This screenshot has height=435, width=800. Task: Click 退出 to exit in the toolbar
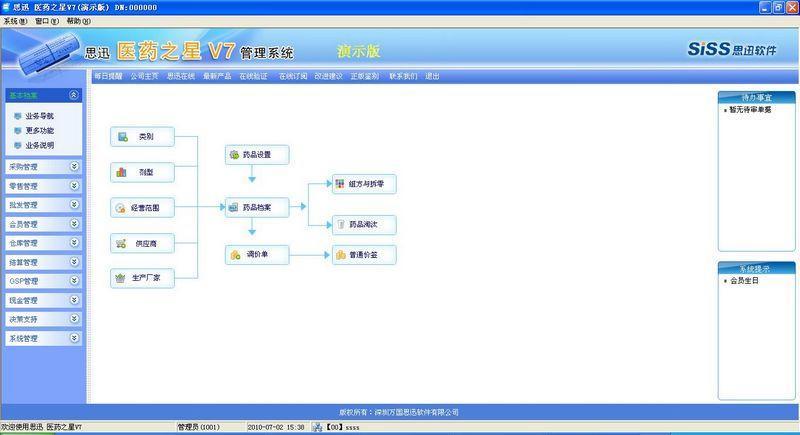point(432,76)
